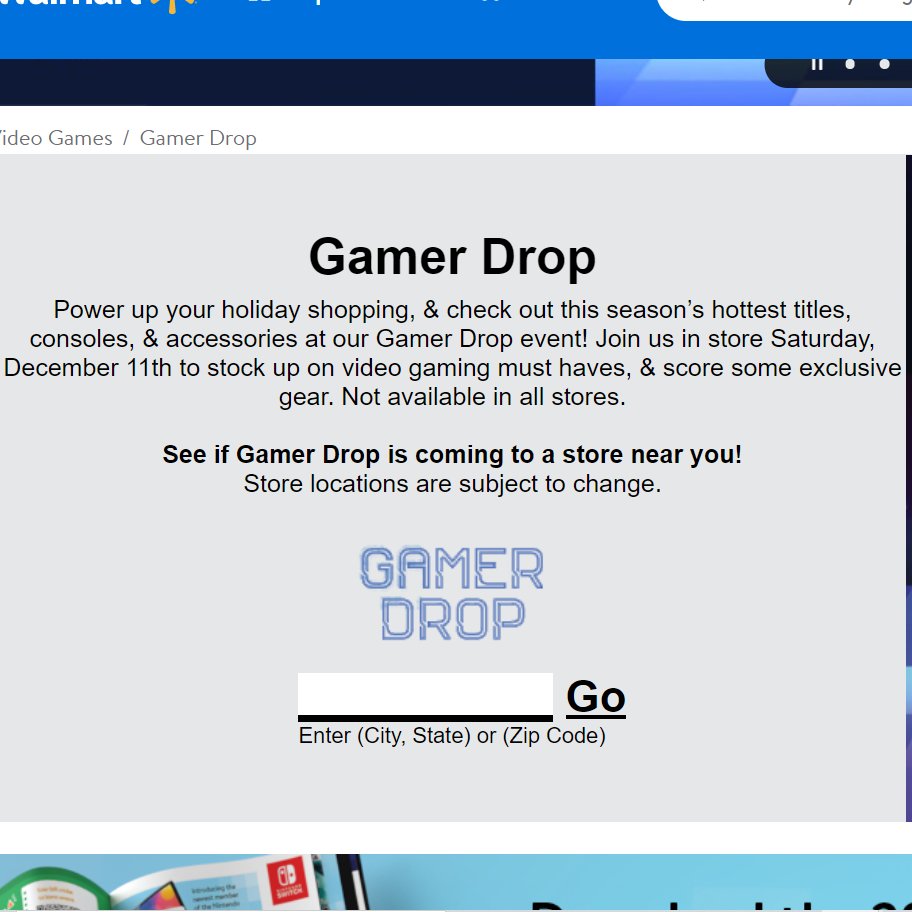Click the blue Gamer Drop logo image
This screenshot has height=912, width=912.
[x=452, y=593]
